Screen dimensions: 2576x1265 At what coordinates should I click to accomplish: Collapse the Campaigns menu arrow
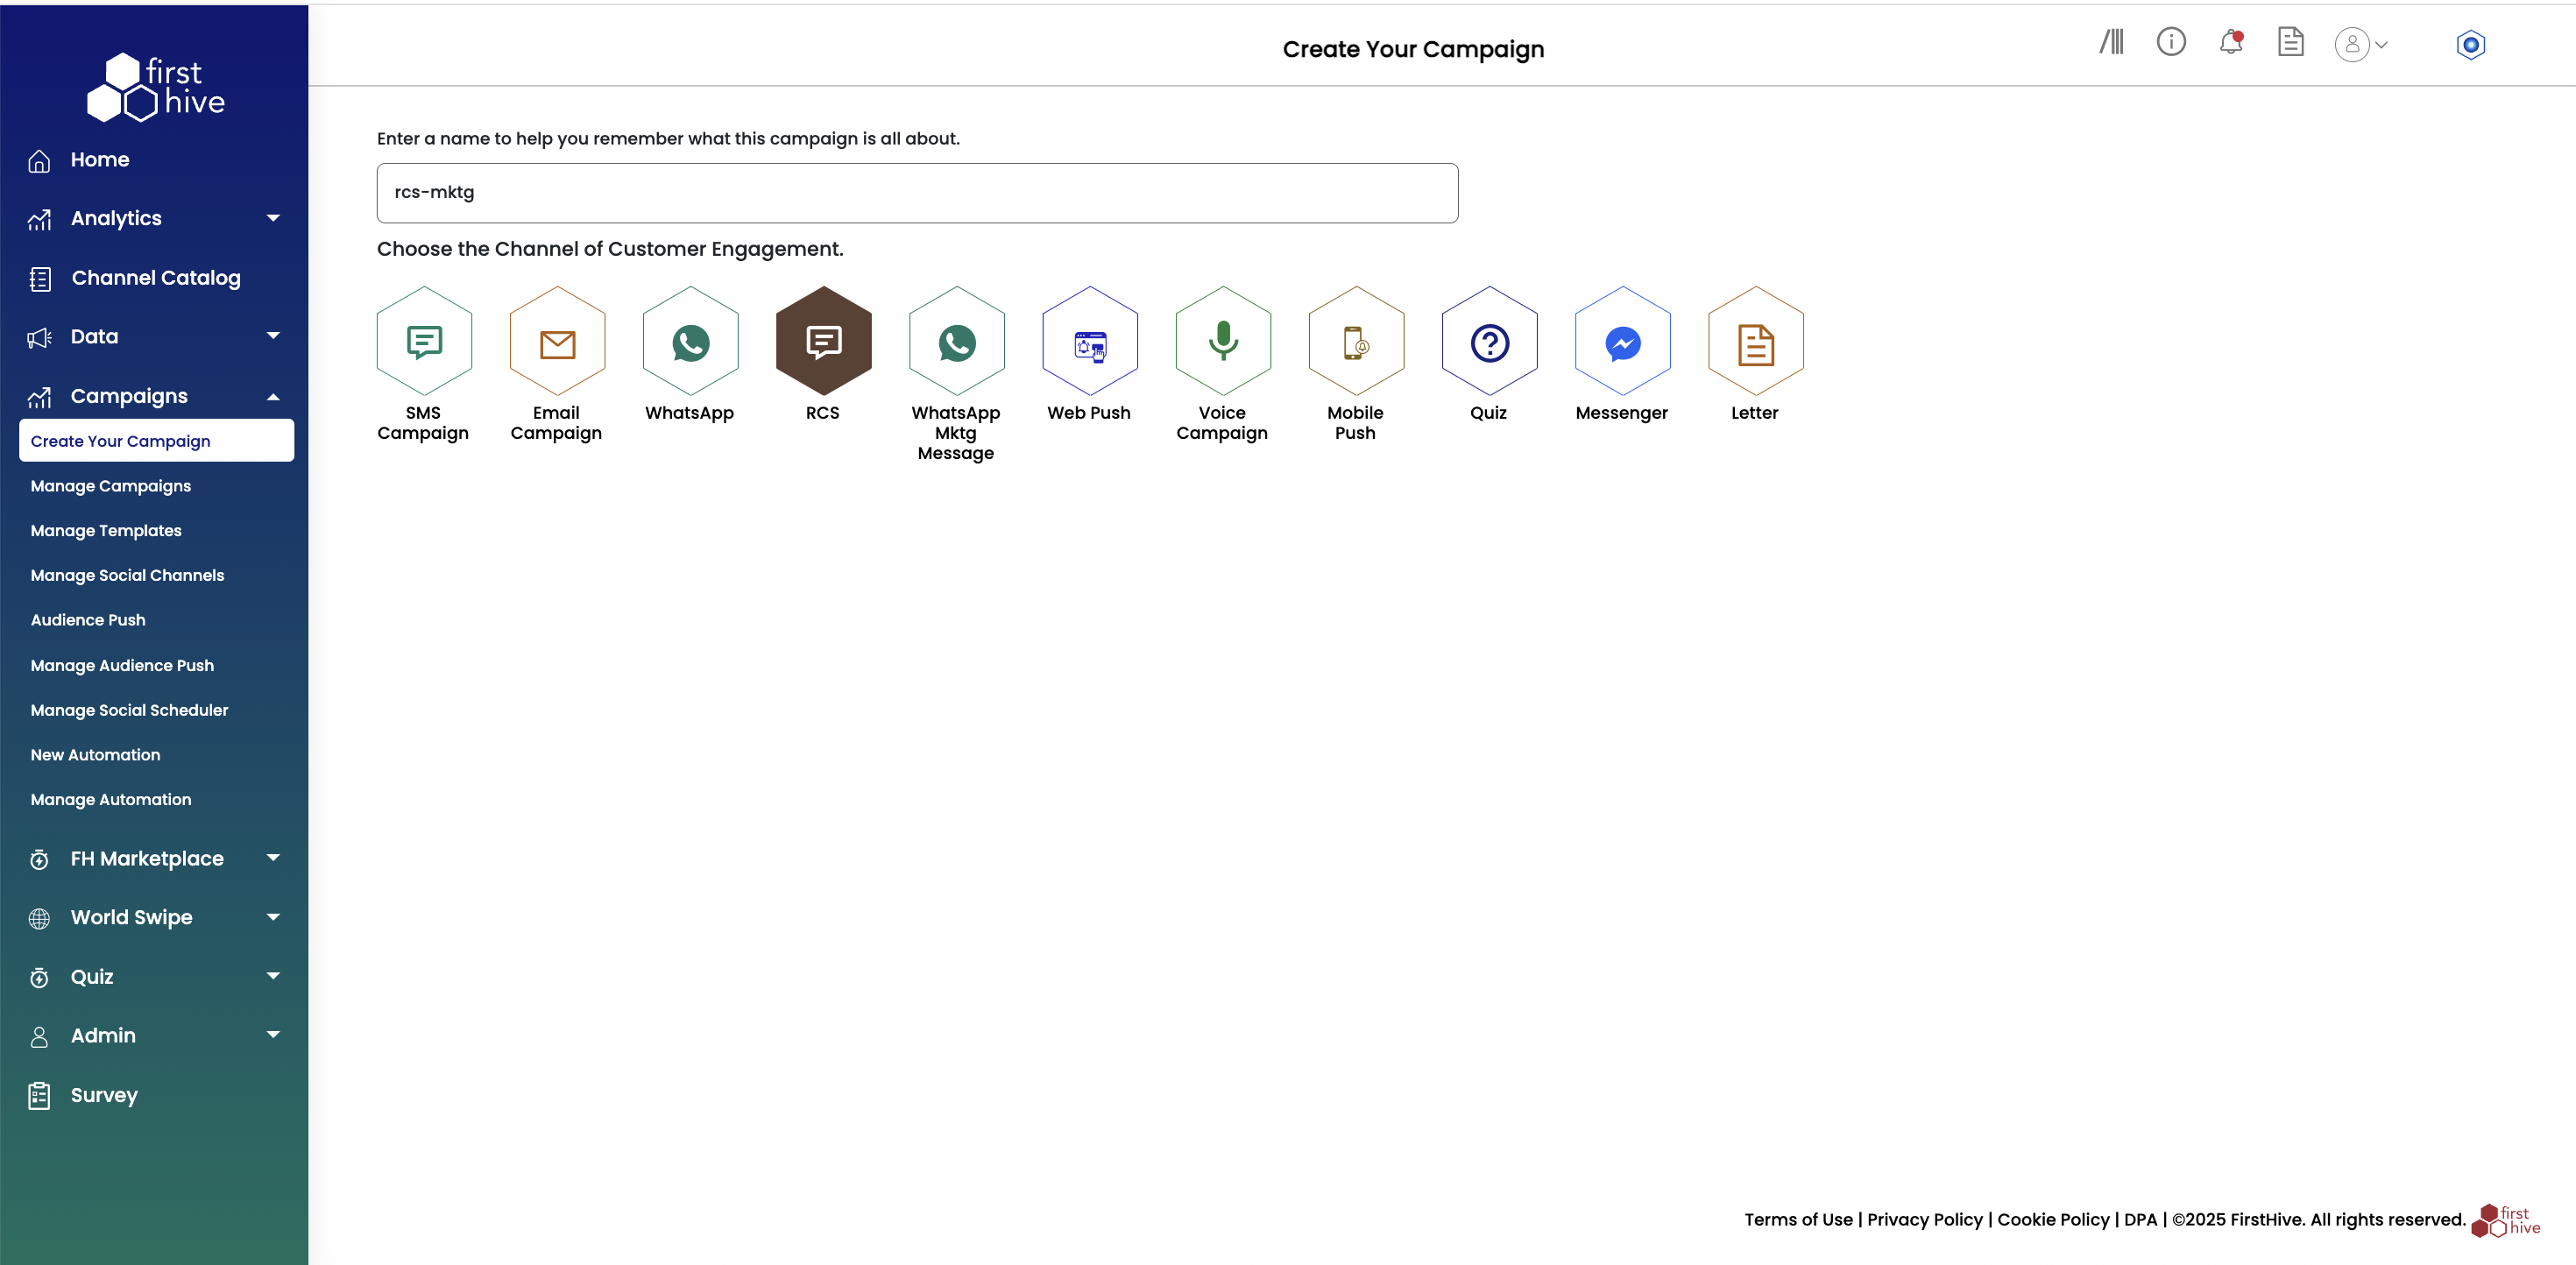pyautogui.click(x=273, y=397)
